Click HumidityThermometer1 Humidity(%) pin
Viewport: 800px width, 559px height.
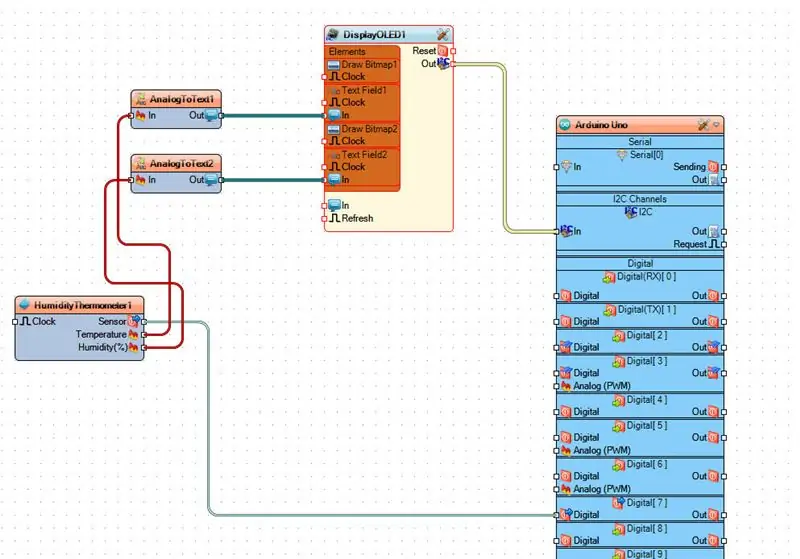pos(144,347)
